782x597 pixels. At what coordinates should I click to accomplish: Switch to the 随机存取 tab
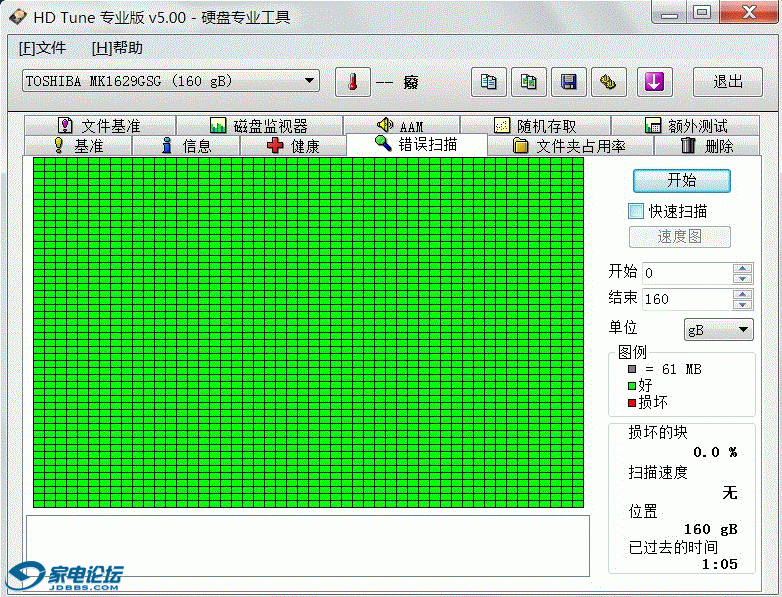coord(535,126)
